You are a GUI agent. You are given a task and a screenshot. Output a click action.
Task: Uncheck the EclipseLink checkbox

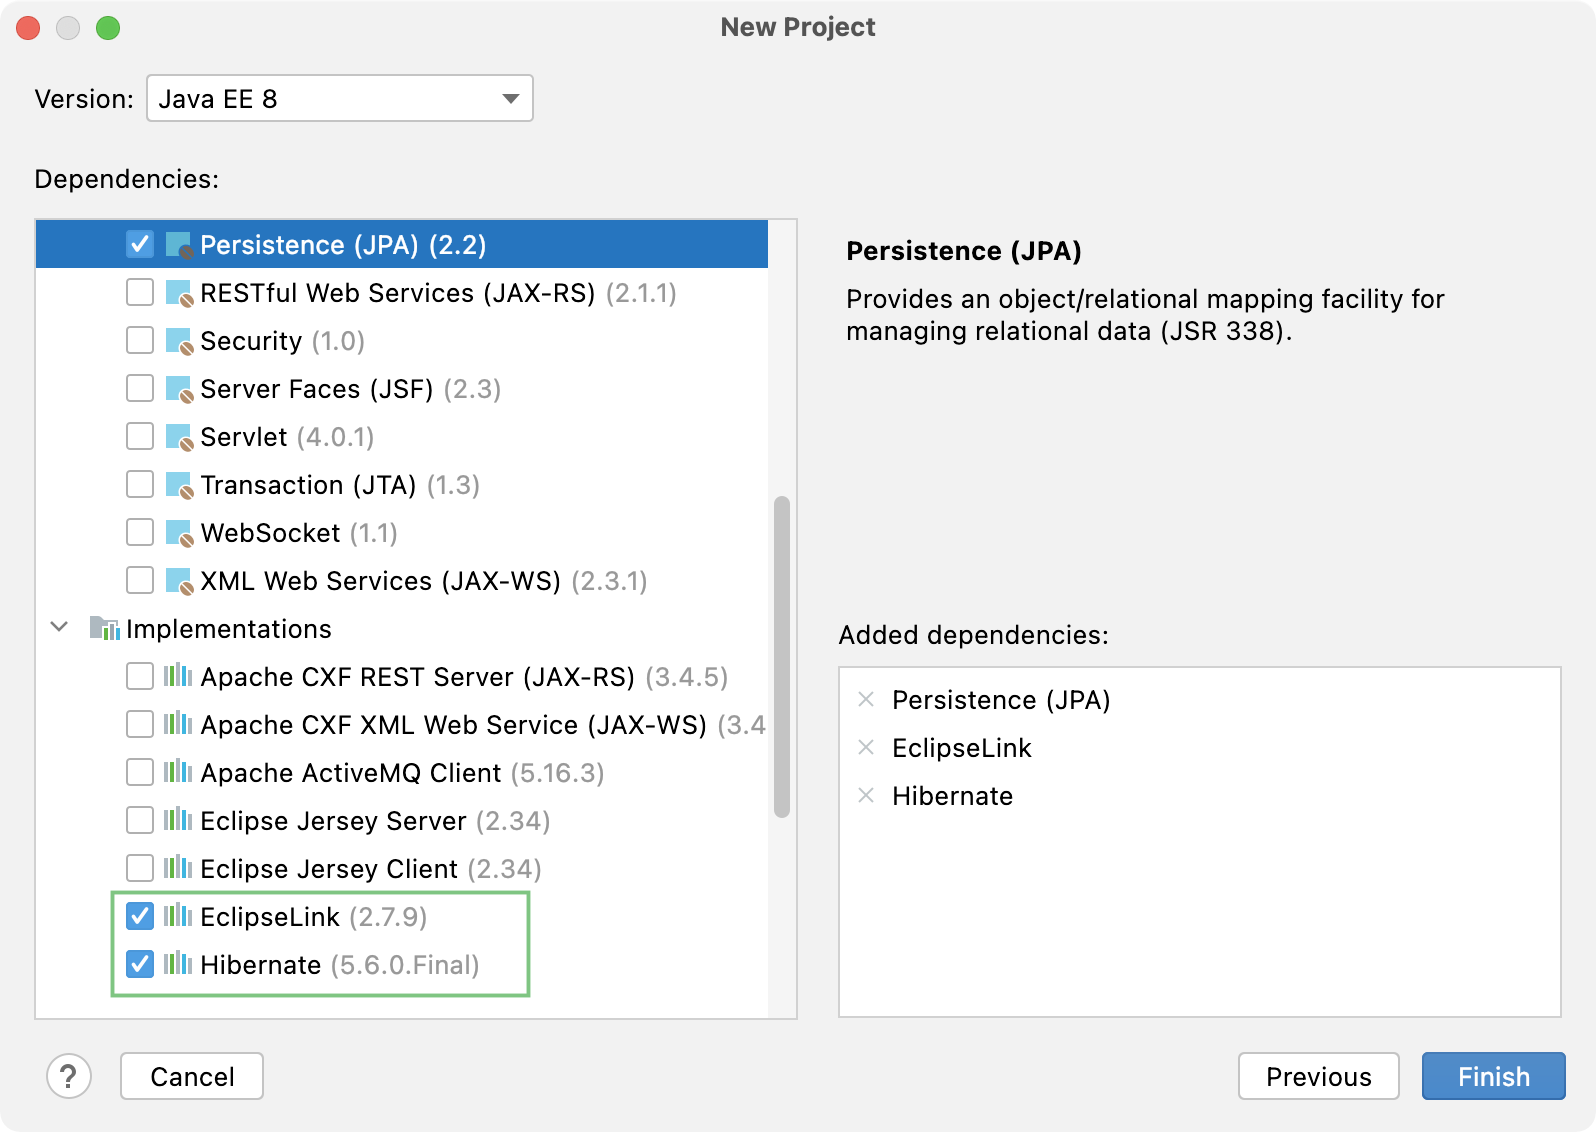point(140,916)
